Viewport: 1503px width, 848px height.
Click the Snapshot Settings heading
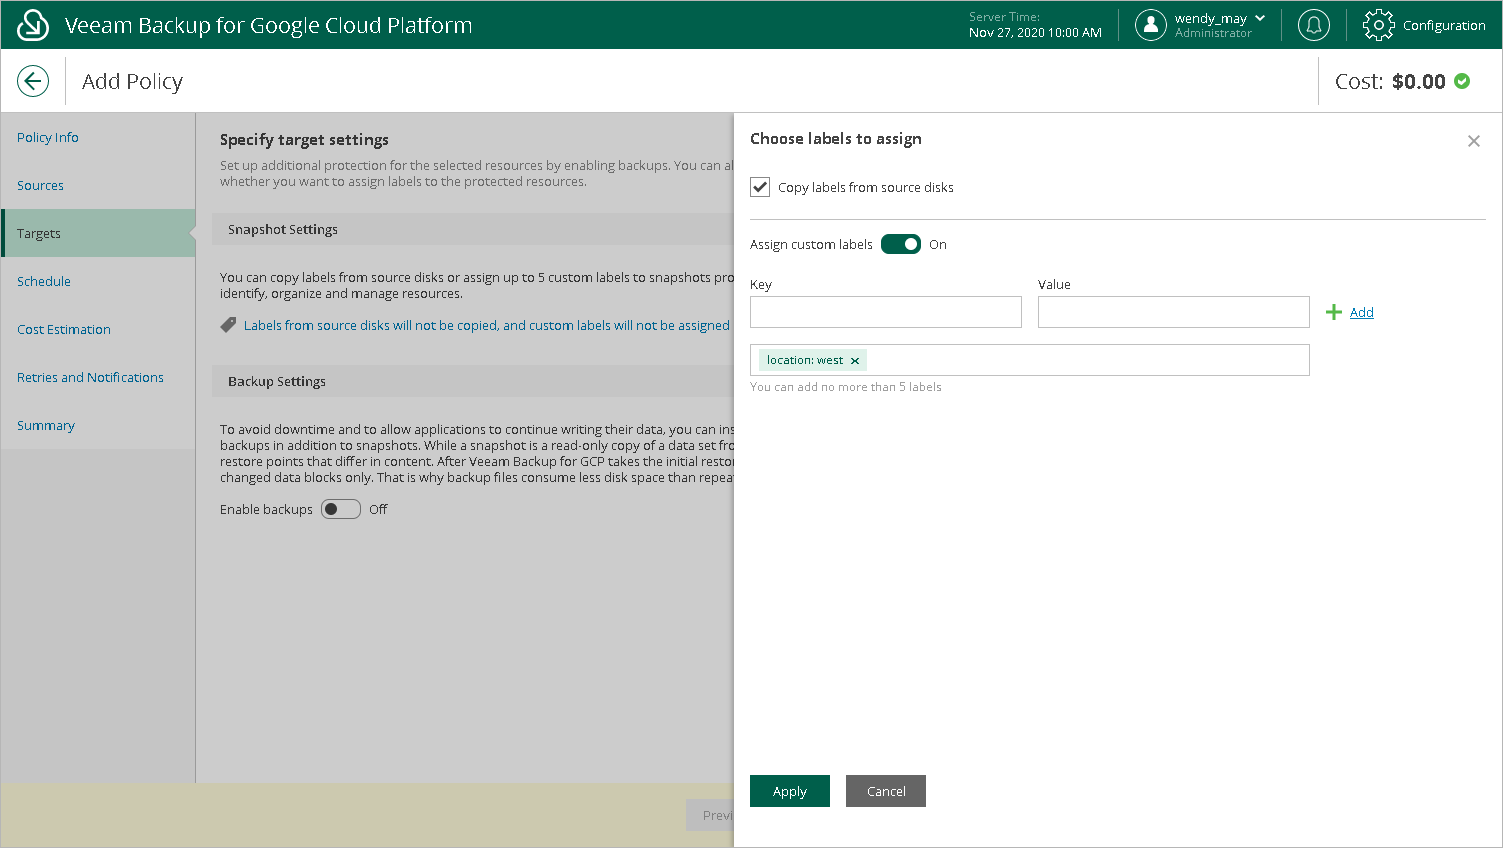pos(283,229)
